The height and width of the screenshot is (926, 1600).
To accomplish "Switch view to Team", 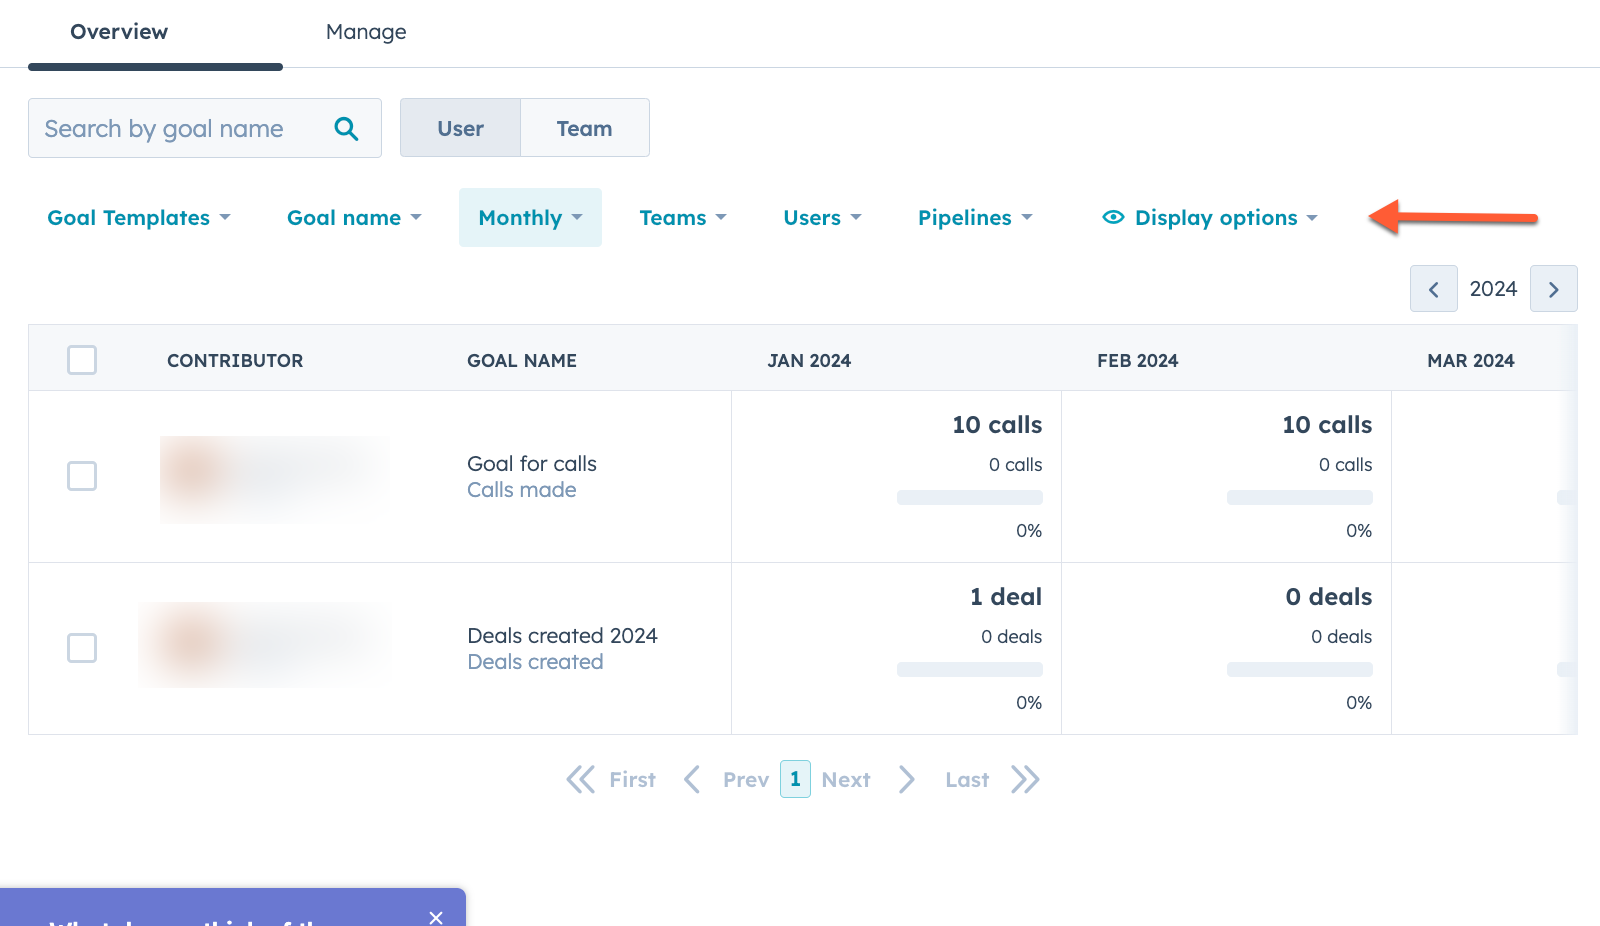I will point(584,128).
